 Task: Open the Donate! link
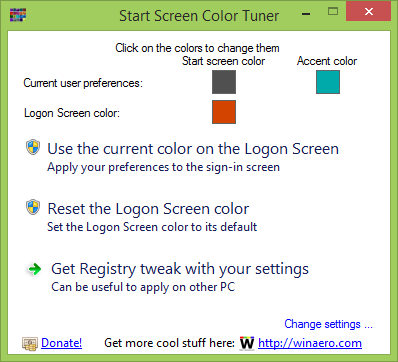[x=62, y=343]
